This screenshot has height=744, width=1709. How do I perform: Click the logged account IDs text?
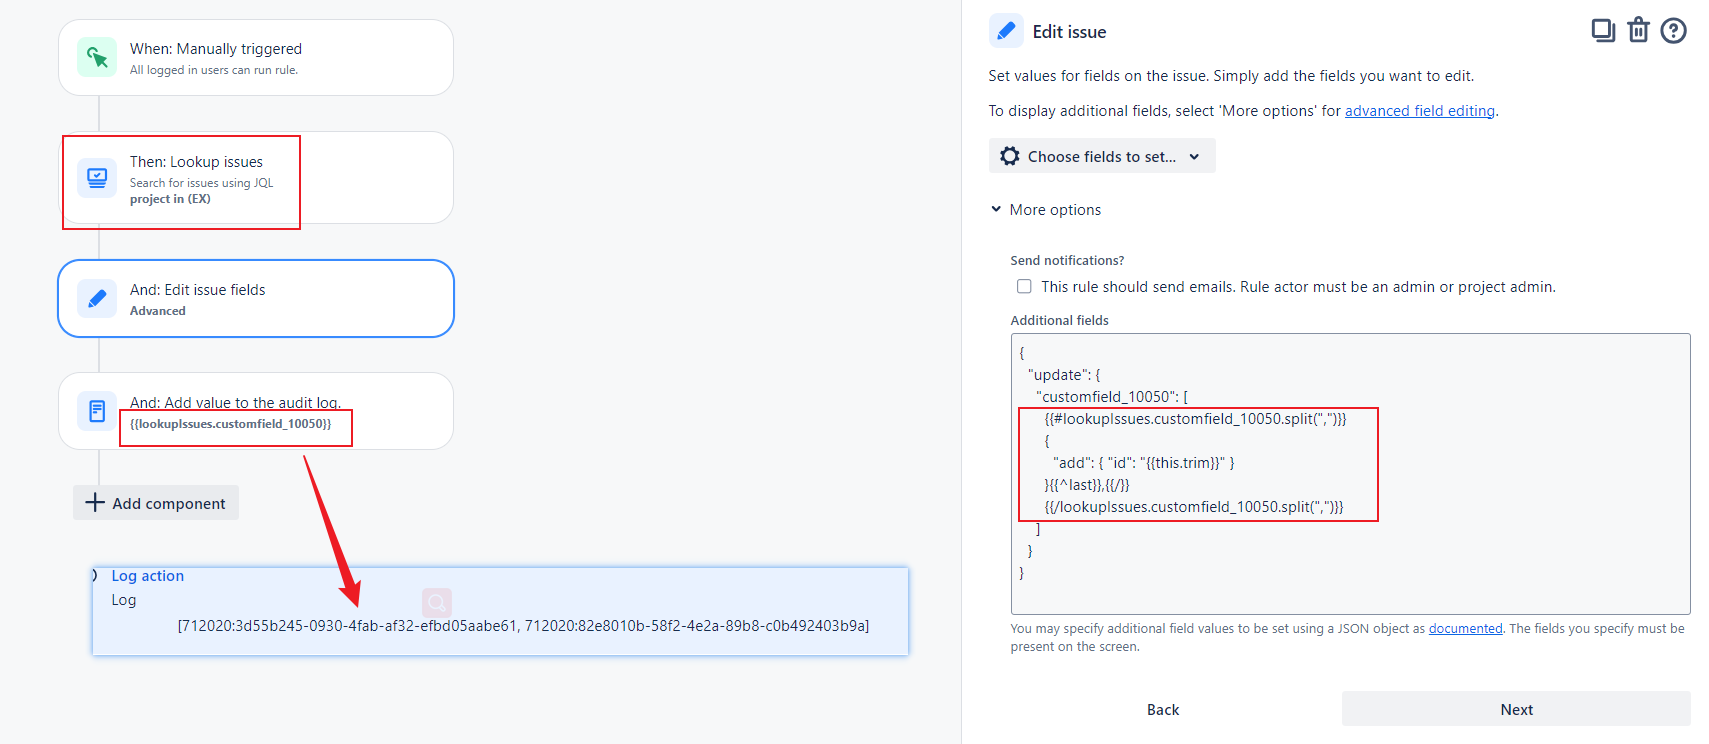[523, 625]
